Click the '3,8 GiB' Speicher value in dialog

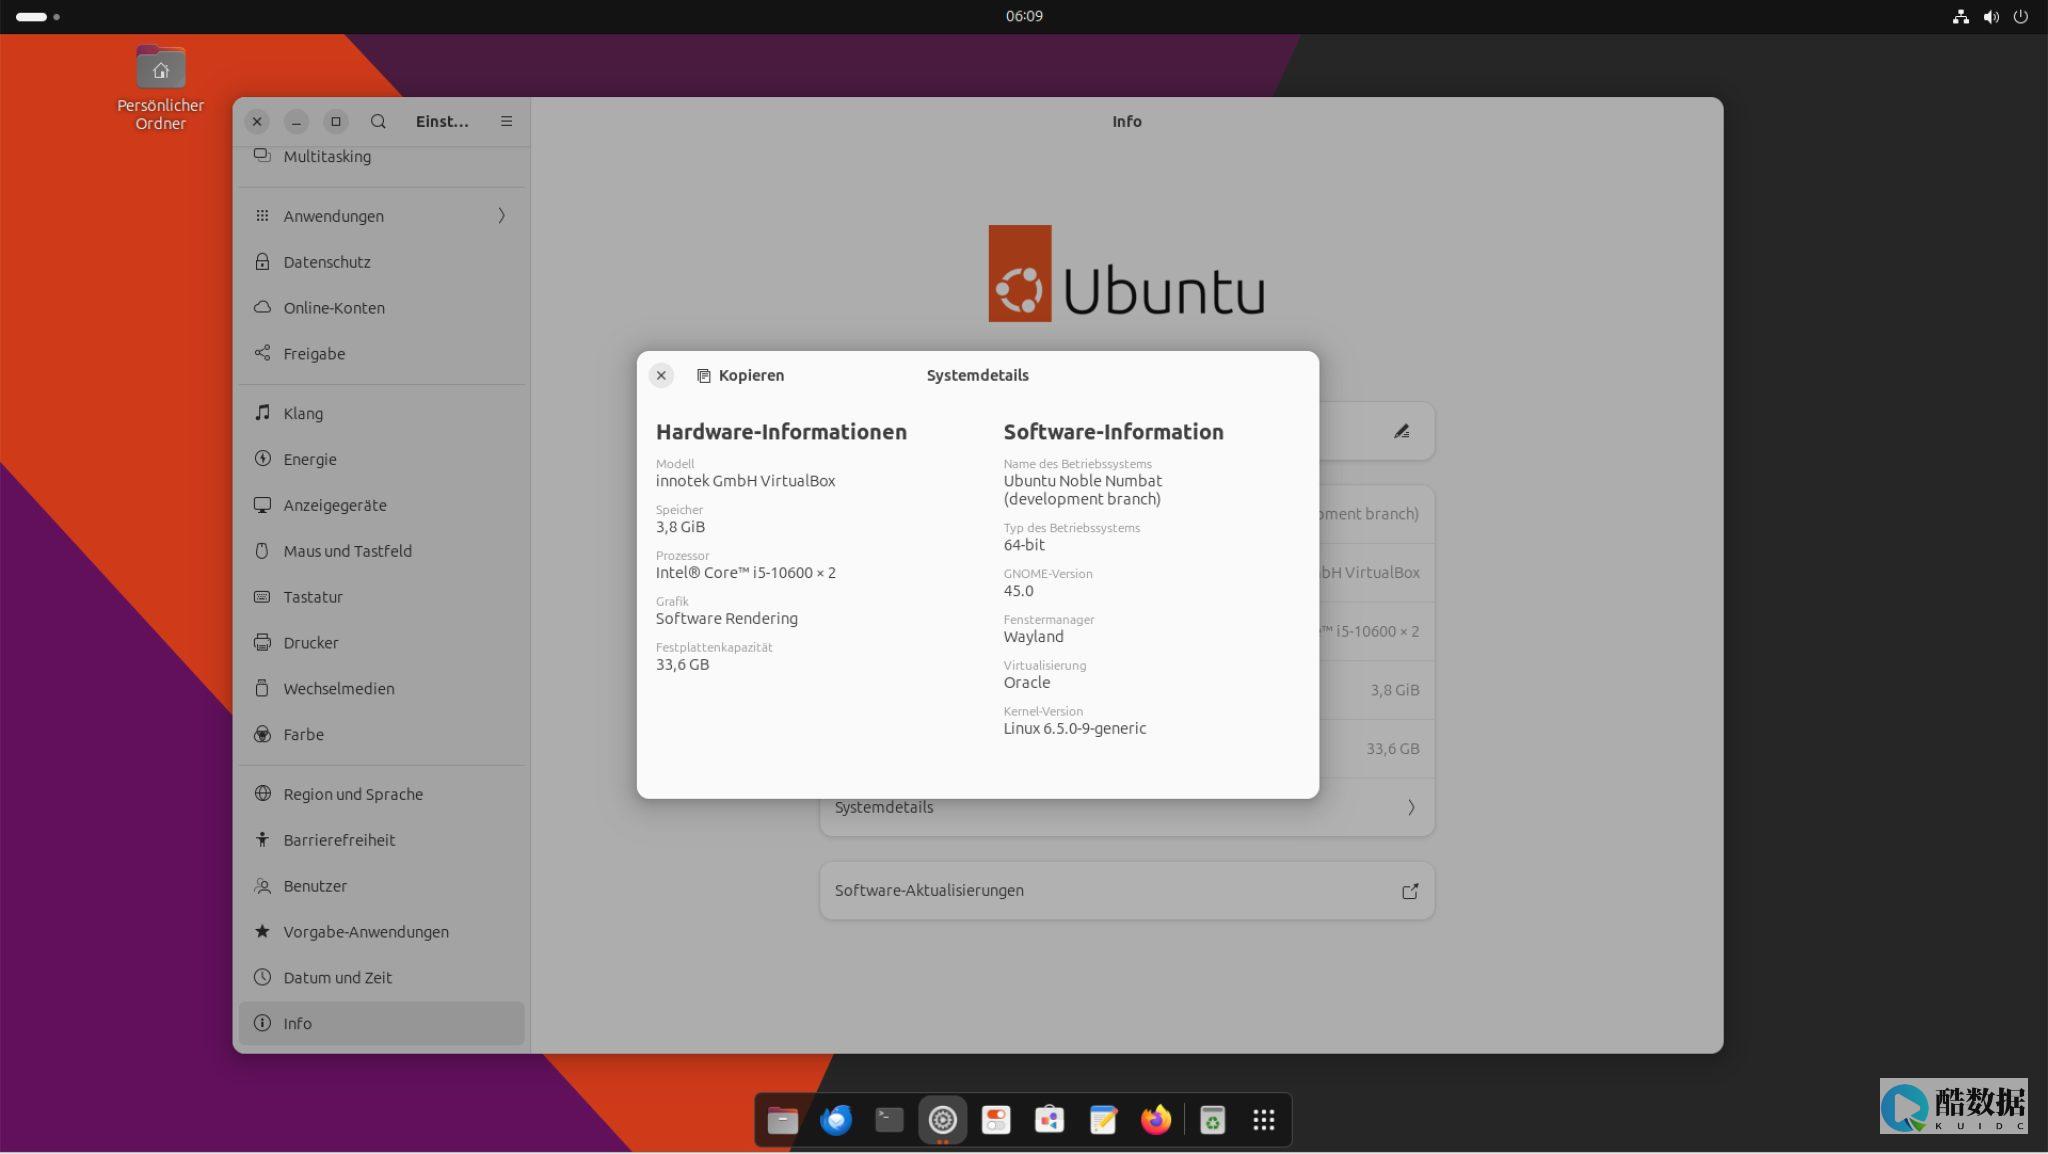point(680,527)
